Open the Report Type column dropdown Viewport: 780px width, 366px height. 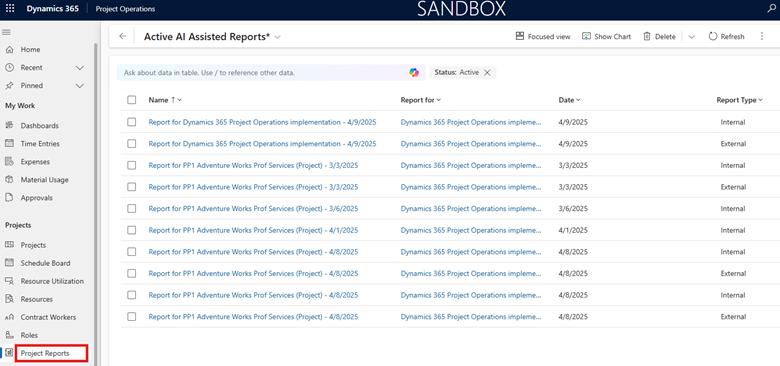coord(761,100)
